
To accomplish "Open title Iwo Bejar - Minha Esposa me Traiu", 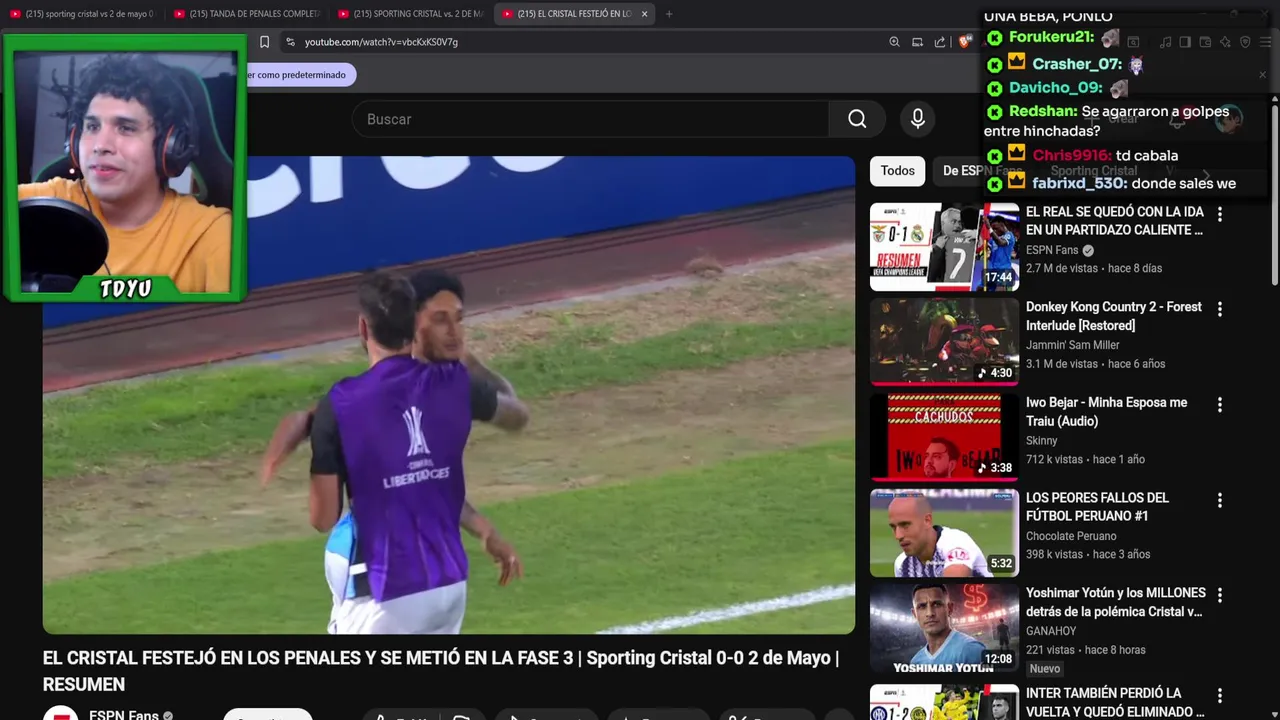I will click(x=1106, y=412).
